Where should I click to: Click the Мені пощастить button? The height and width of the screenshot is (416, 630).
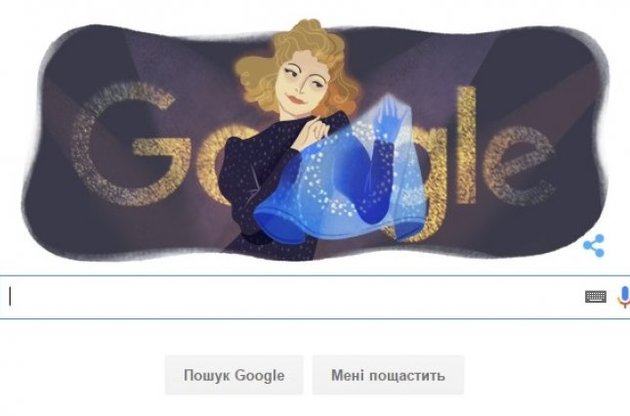(388, 375)
